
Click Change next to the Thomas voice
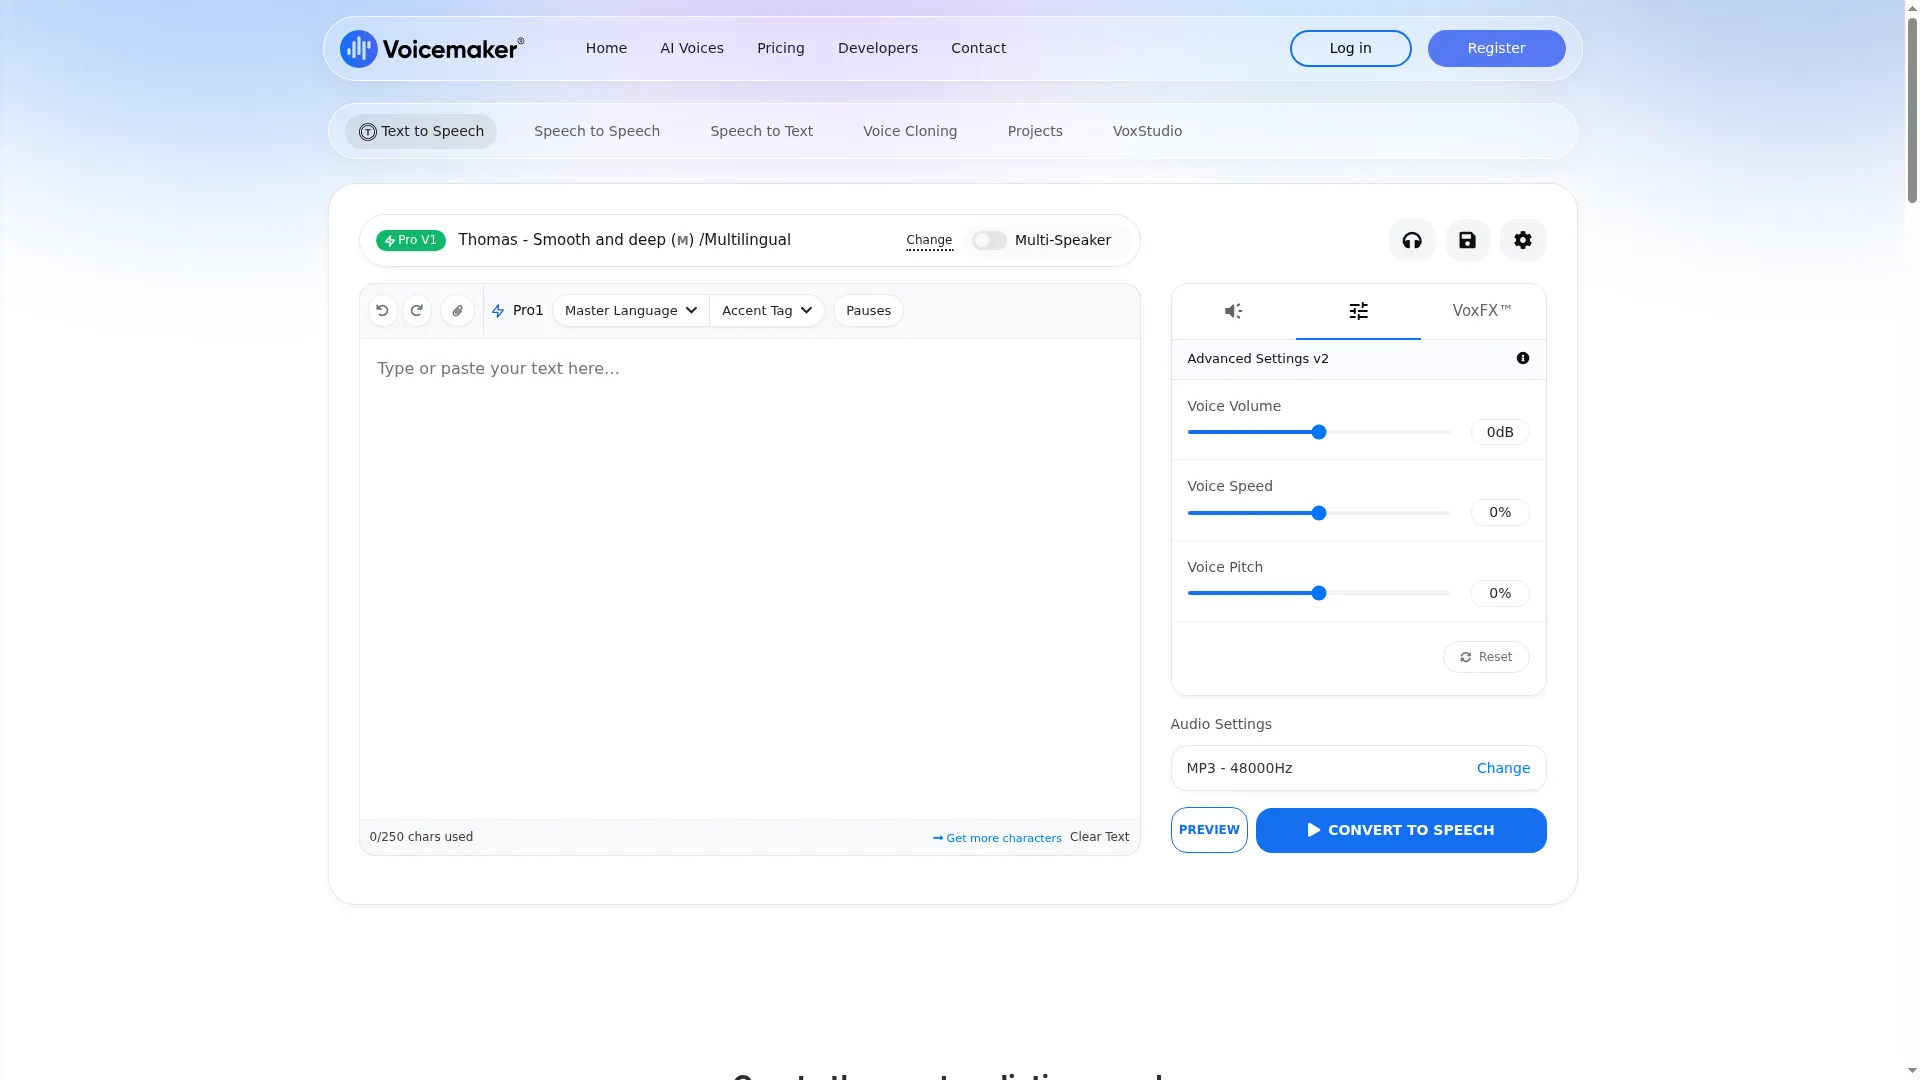(x=929, y=240)
